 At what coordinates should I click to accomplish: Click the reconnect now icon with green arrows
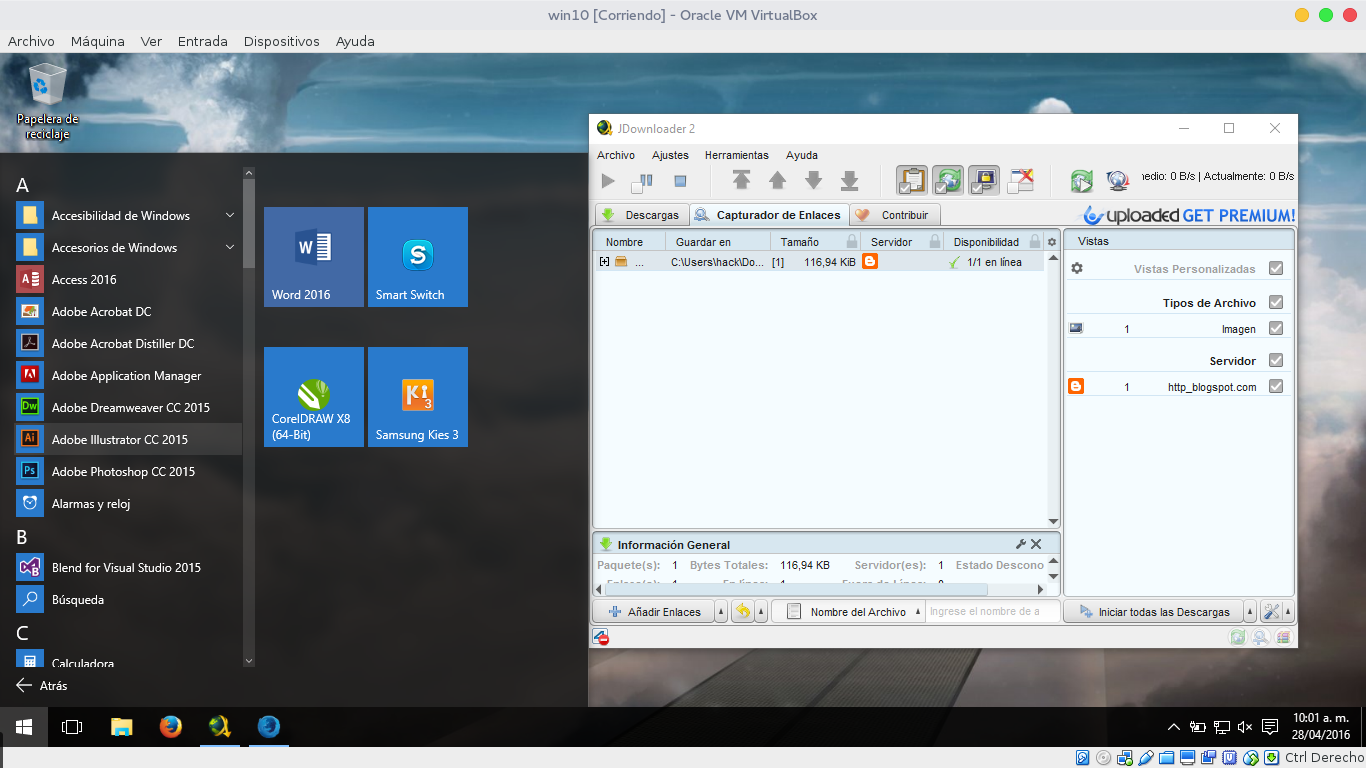(1081, 181)
